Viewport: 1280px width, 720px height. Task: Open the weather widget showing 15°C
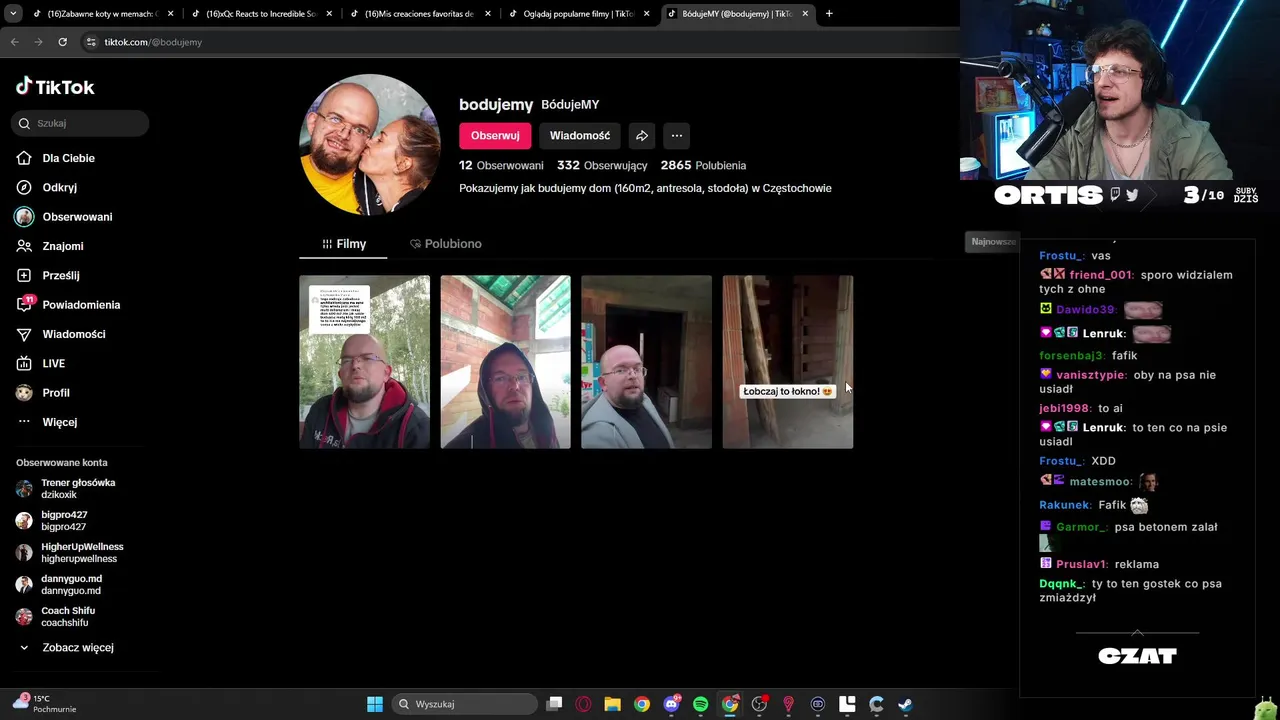[44, 704]
